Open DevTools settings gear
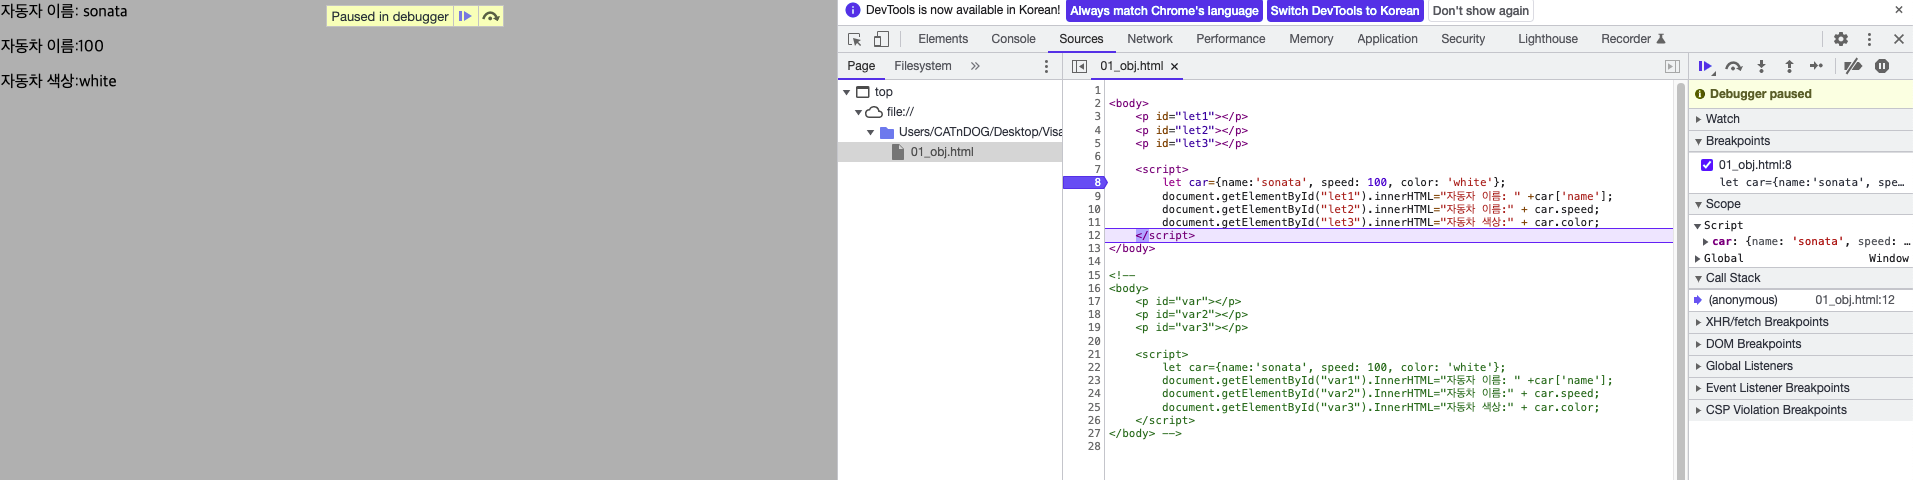The width and height of the screenshot is (1913, 480). pos(1841,39)
